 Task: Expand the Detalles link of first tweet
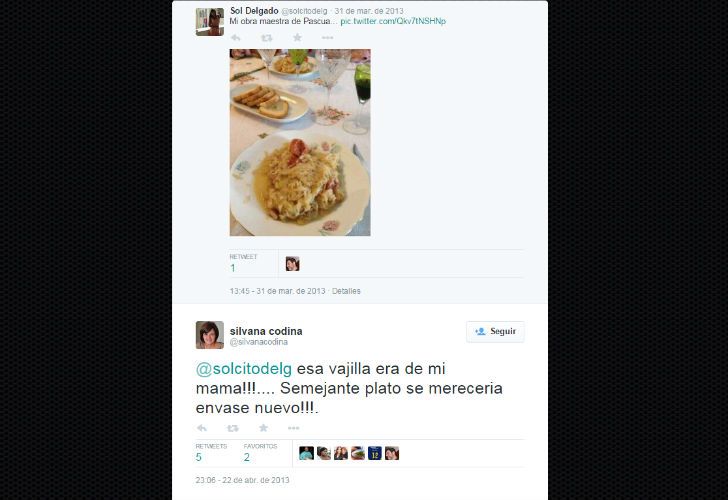pyautogui.click(x=346, y=291)
